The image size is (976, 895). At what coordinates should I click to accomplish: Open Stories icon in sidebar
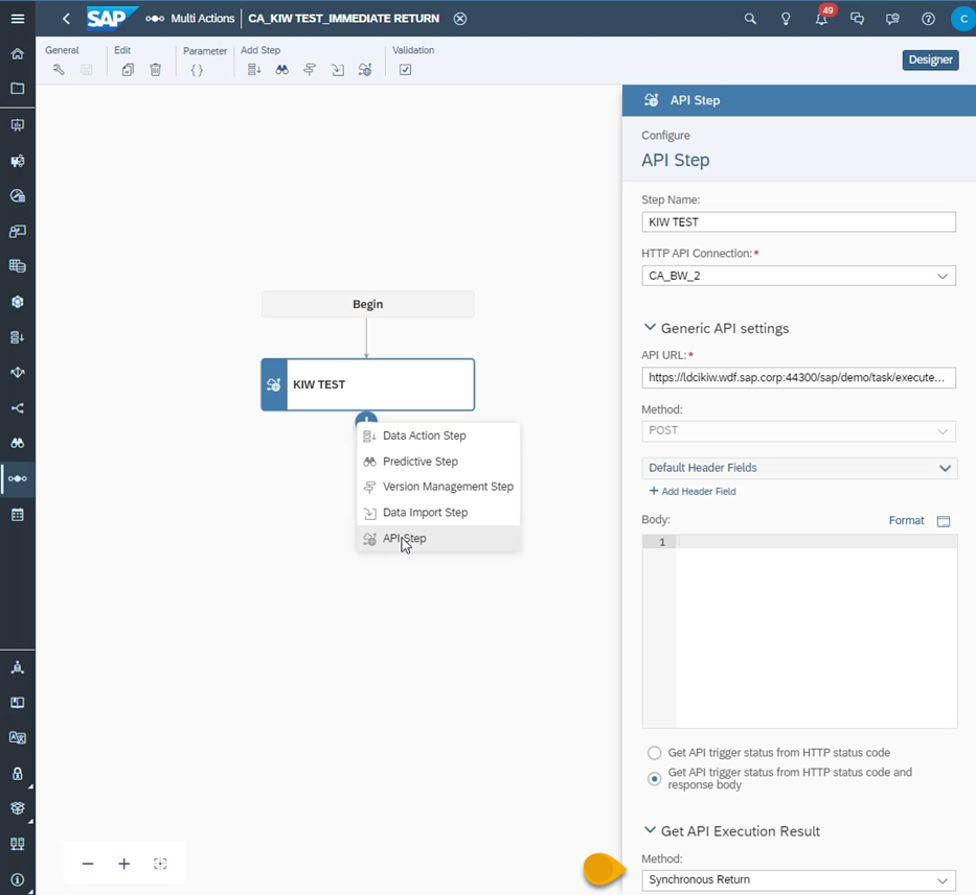click(17, 125)
